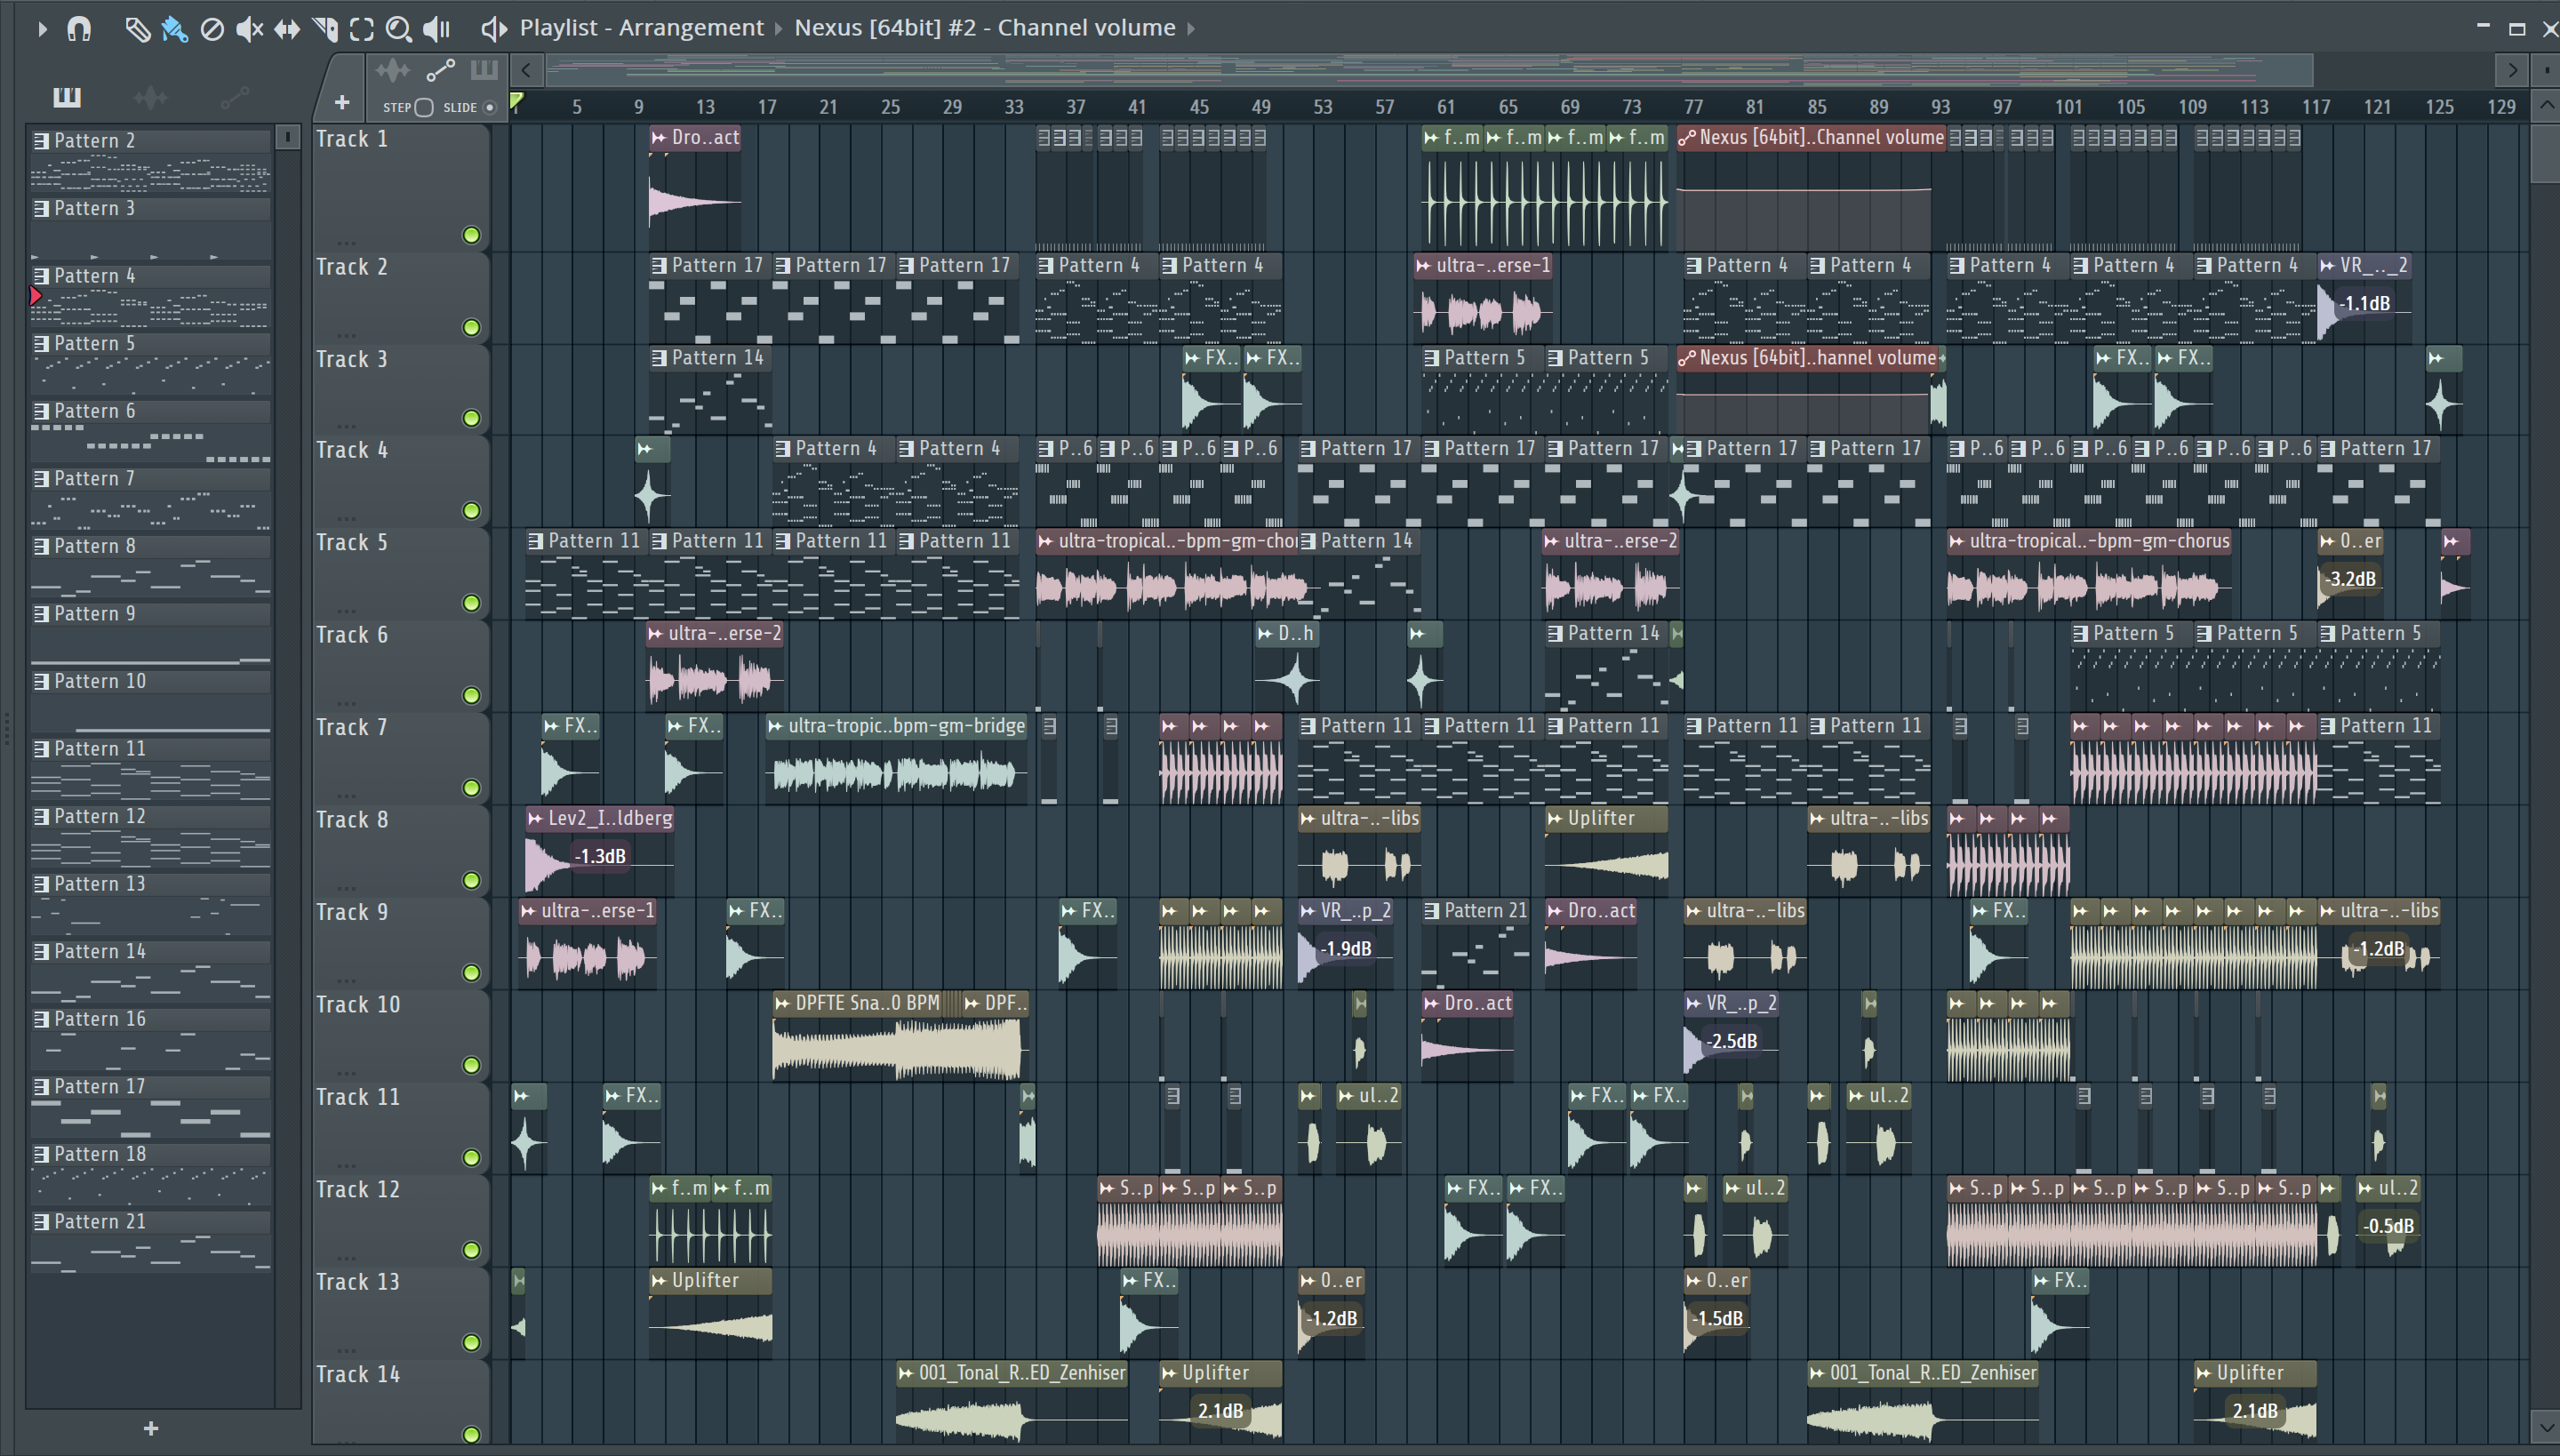Expand arrow after Channel volume title
The height and width of the screenshot is (1456, 2560).
pyautogui.click(x=1191, y=29)
